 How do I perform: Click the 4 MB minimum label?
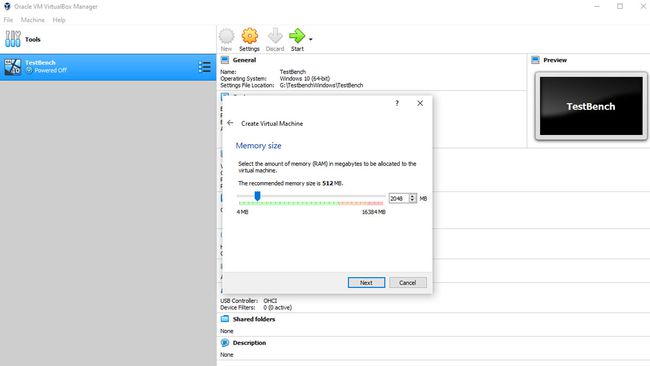point(243,212)
